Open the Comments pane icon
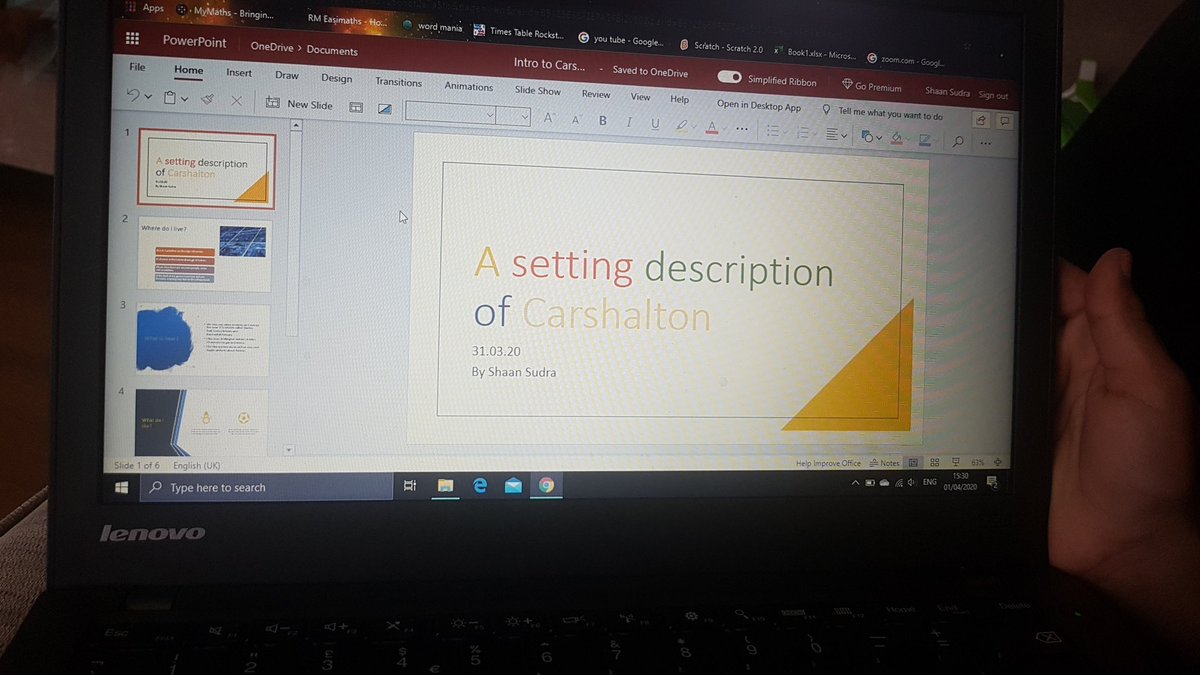 [x=1004, y=121]
